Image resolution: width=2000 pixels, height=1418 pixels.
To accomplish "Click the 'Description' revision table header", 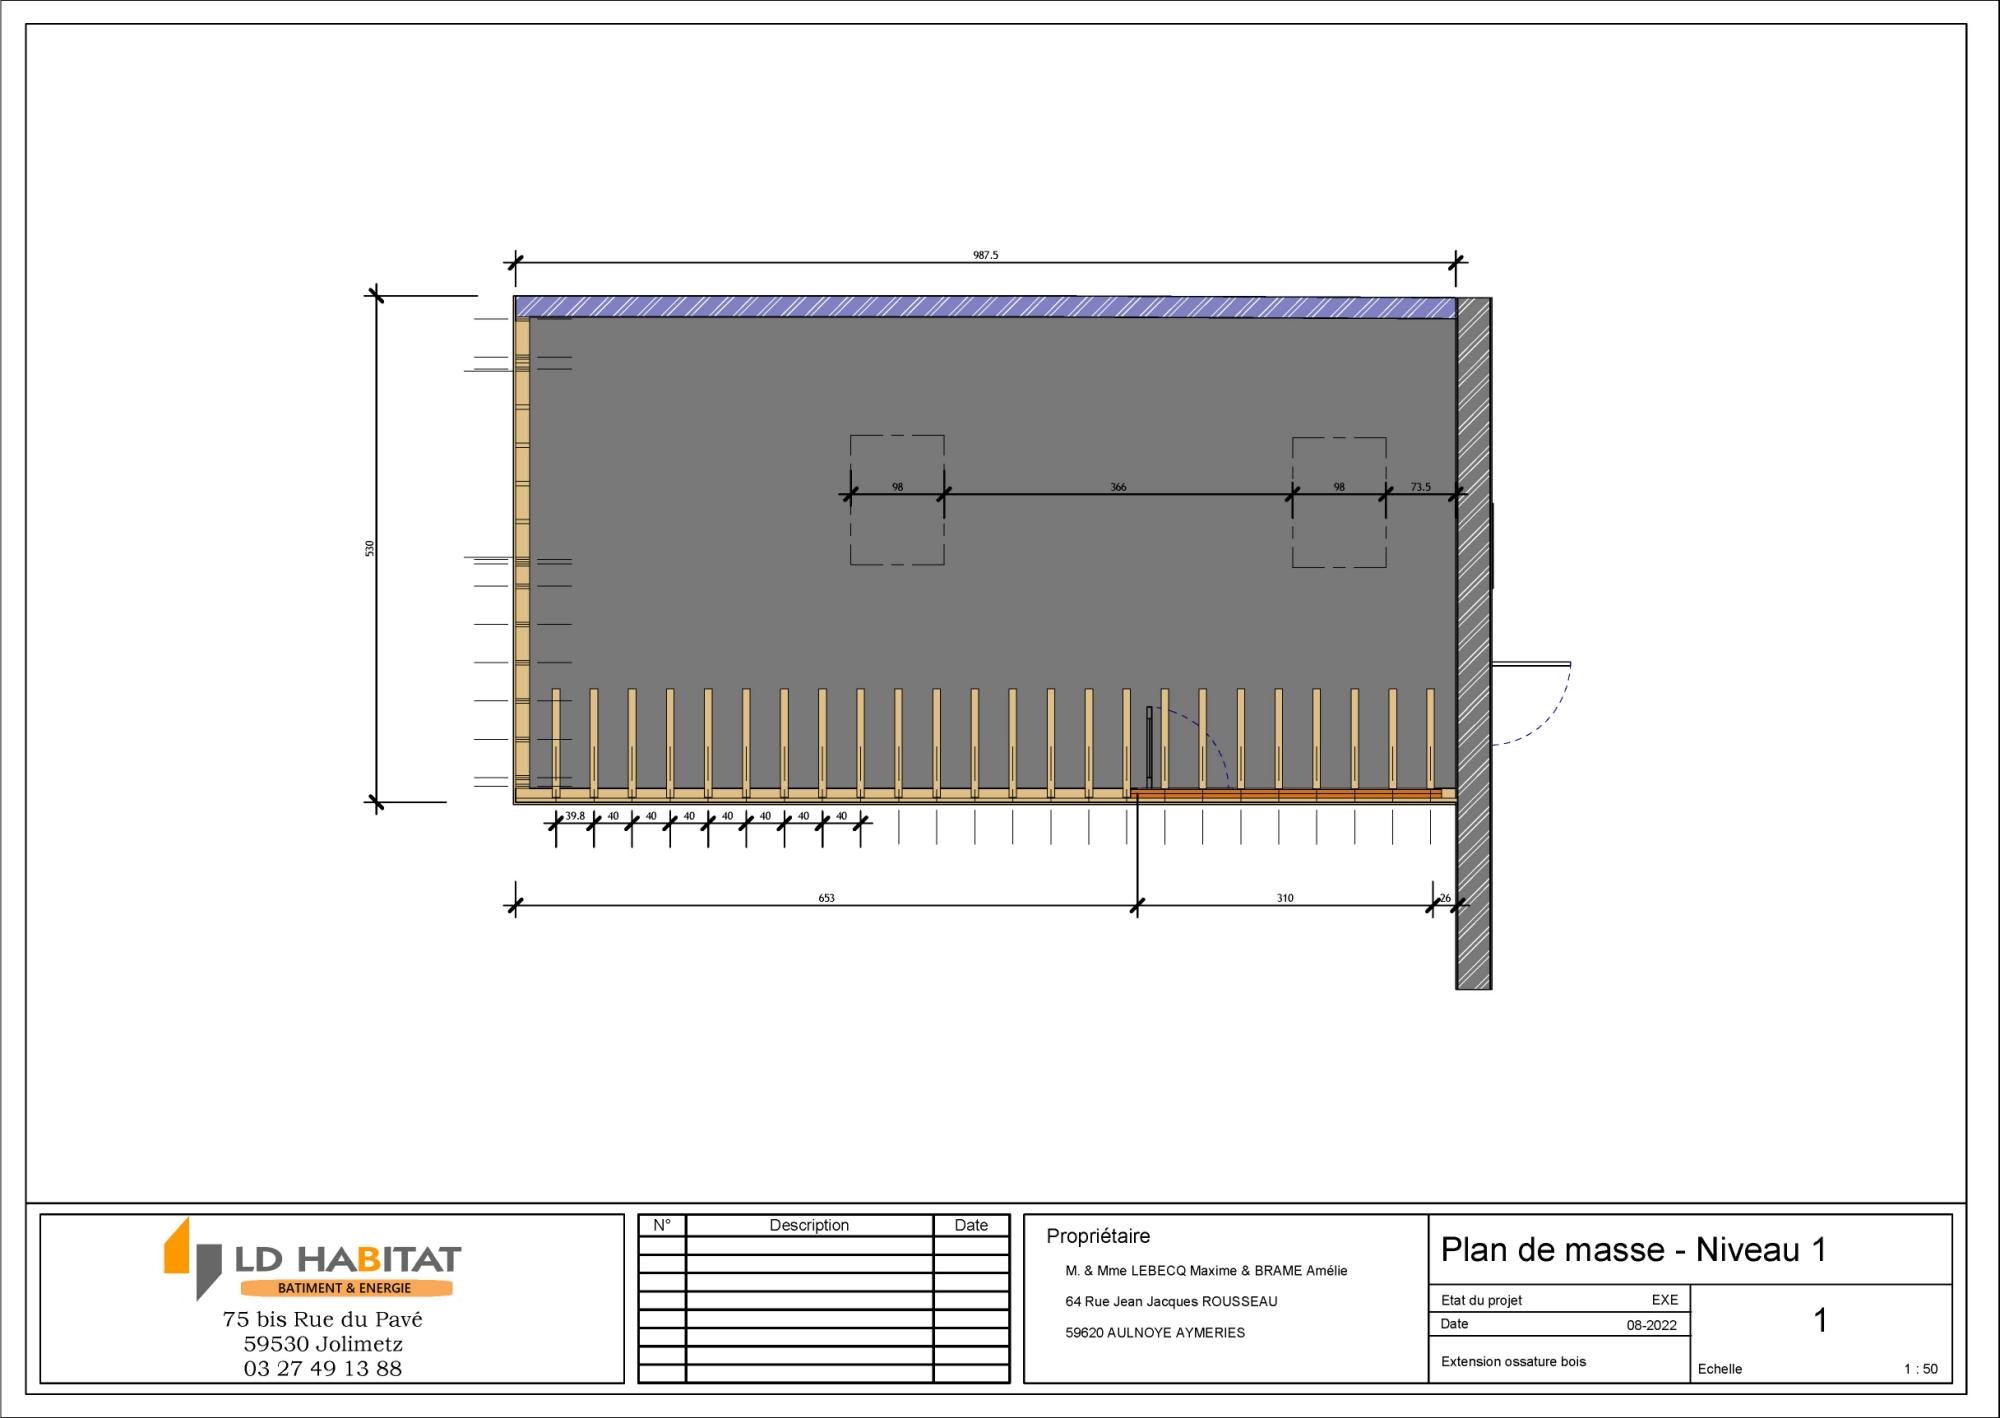I will coord(809,1225).
